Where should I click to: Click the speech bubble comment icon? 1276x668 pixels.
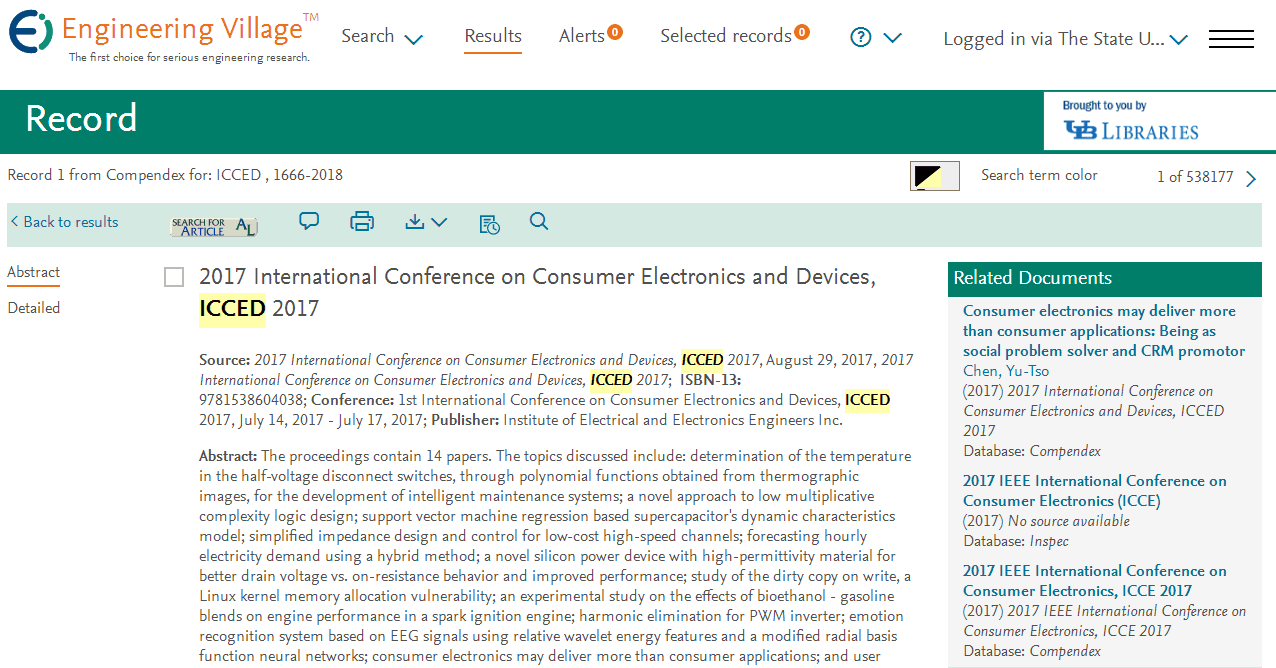(309, 221)
